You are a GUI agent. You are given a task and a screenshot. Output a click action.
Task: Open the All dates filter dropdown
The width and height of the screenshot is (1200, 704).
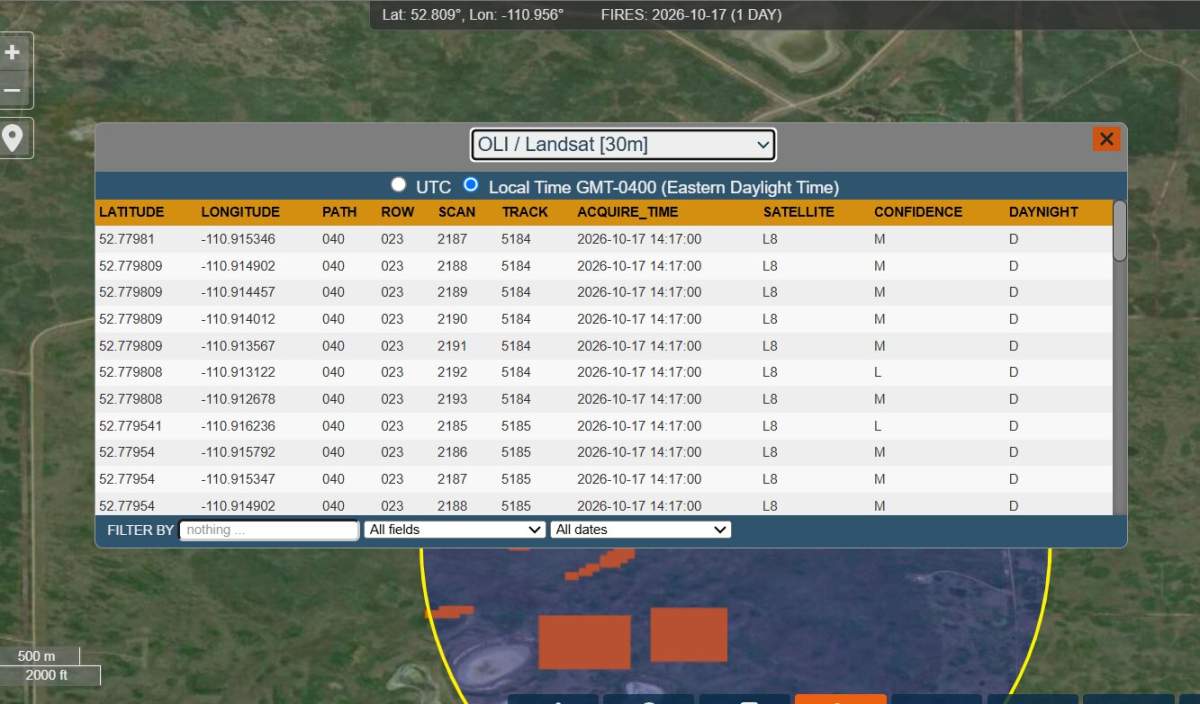click(x=641, y=529)
